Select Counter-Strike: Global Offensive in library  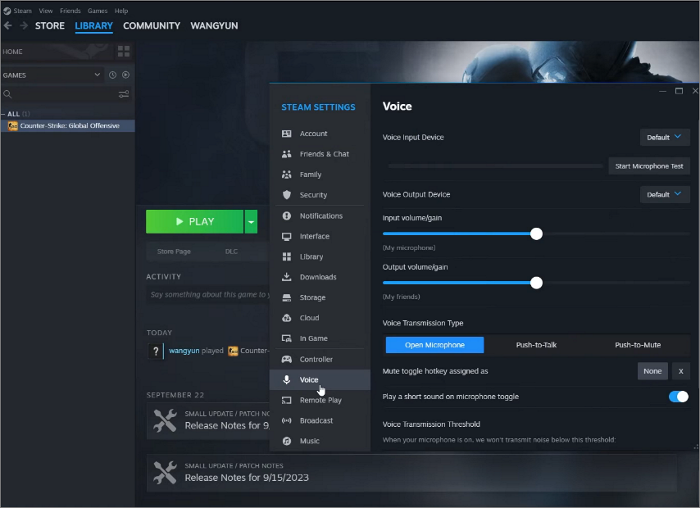68,126
